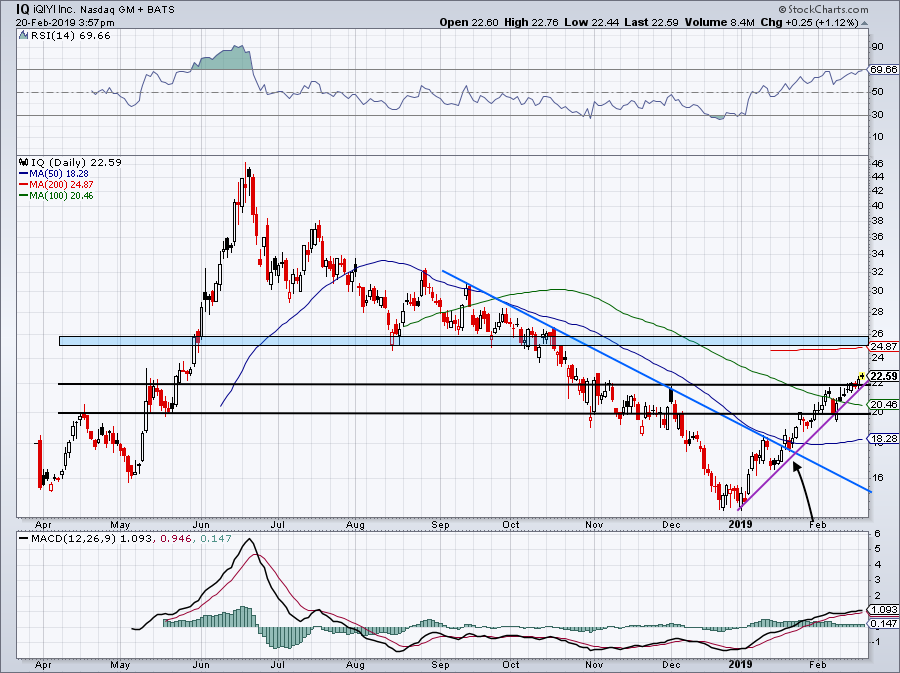Click the copyright symbol beside StockCharts.com
Screen dimensions: 900x673
tap(782, 10)
